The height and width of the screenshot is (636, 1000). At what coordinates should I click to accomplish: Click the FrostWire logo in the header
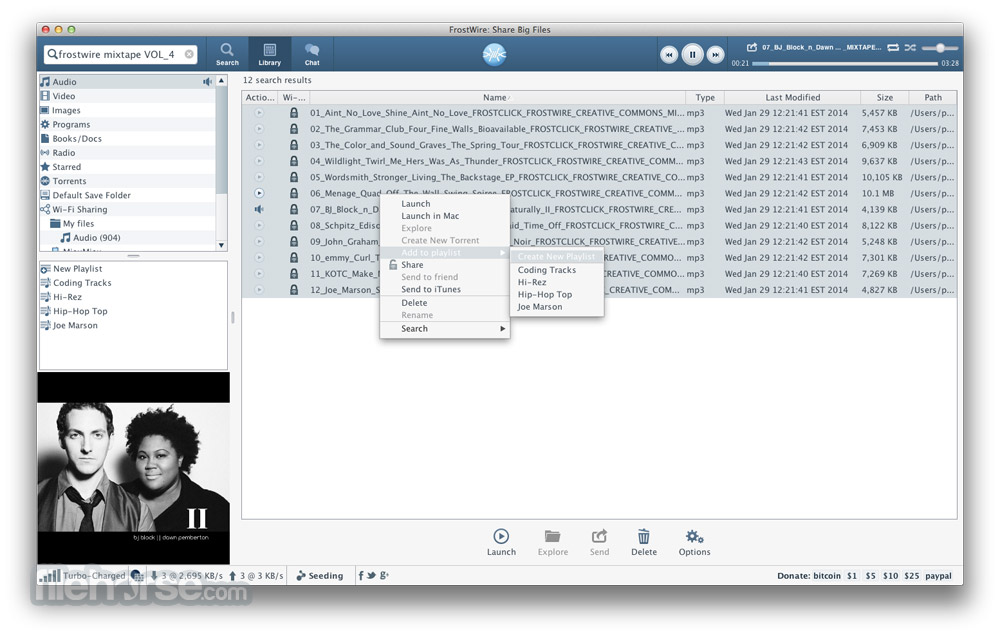tap(494, 55)
